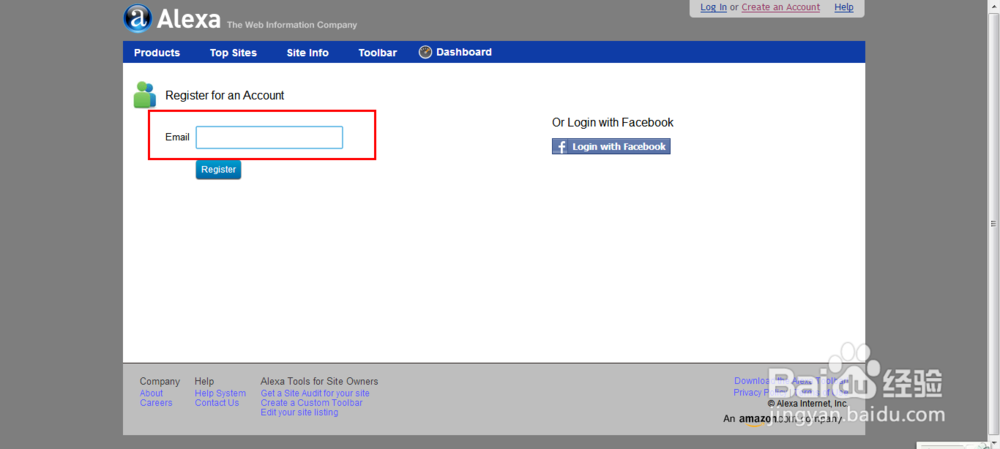Click the Log In link
This screenshot has width=1000, height=449.
point(714,8)
